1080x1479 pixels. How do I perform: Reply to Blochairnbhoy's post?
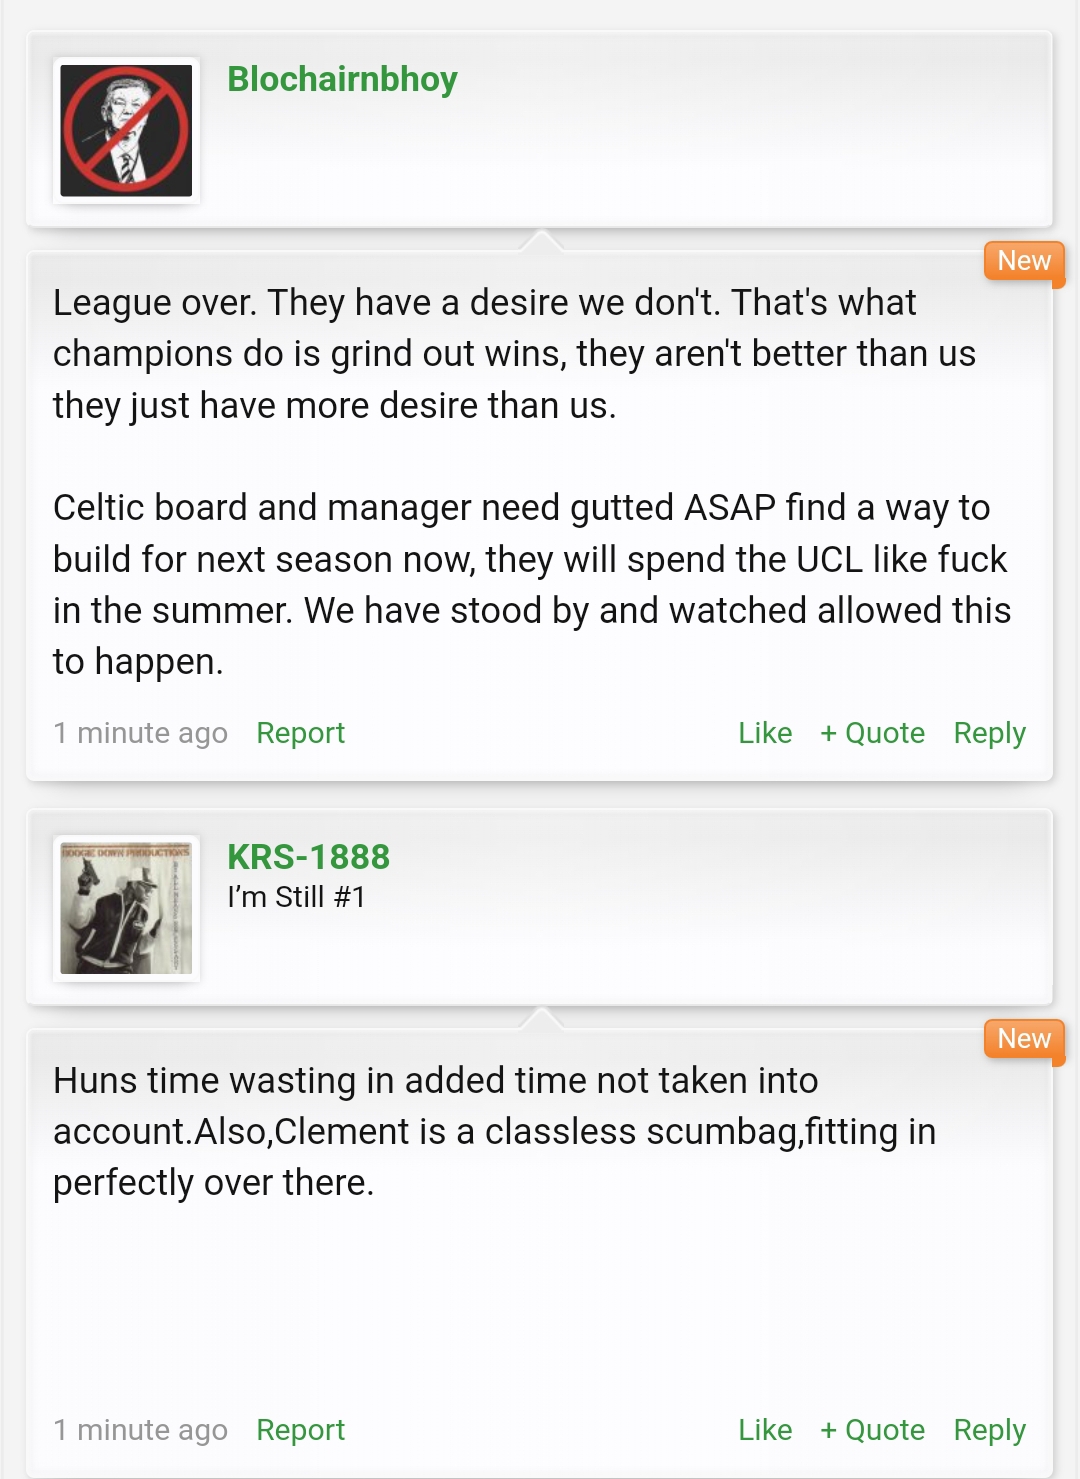[x=989, y=733]
